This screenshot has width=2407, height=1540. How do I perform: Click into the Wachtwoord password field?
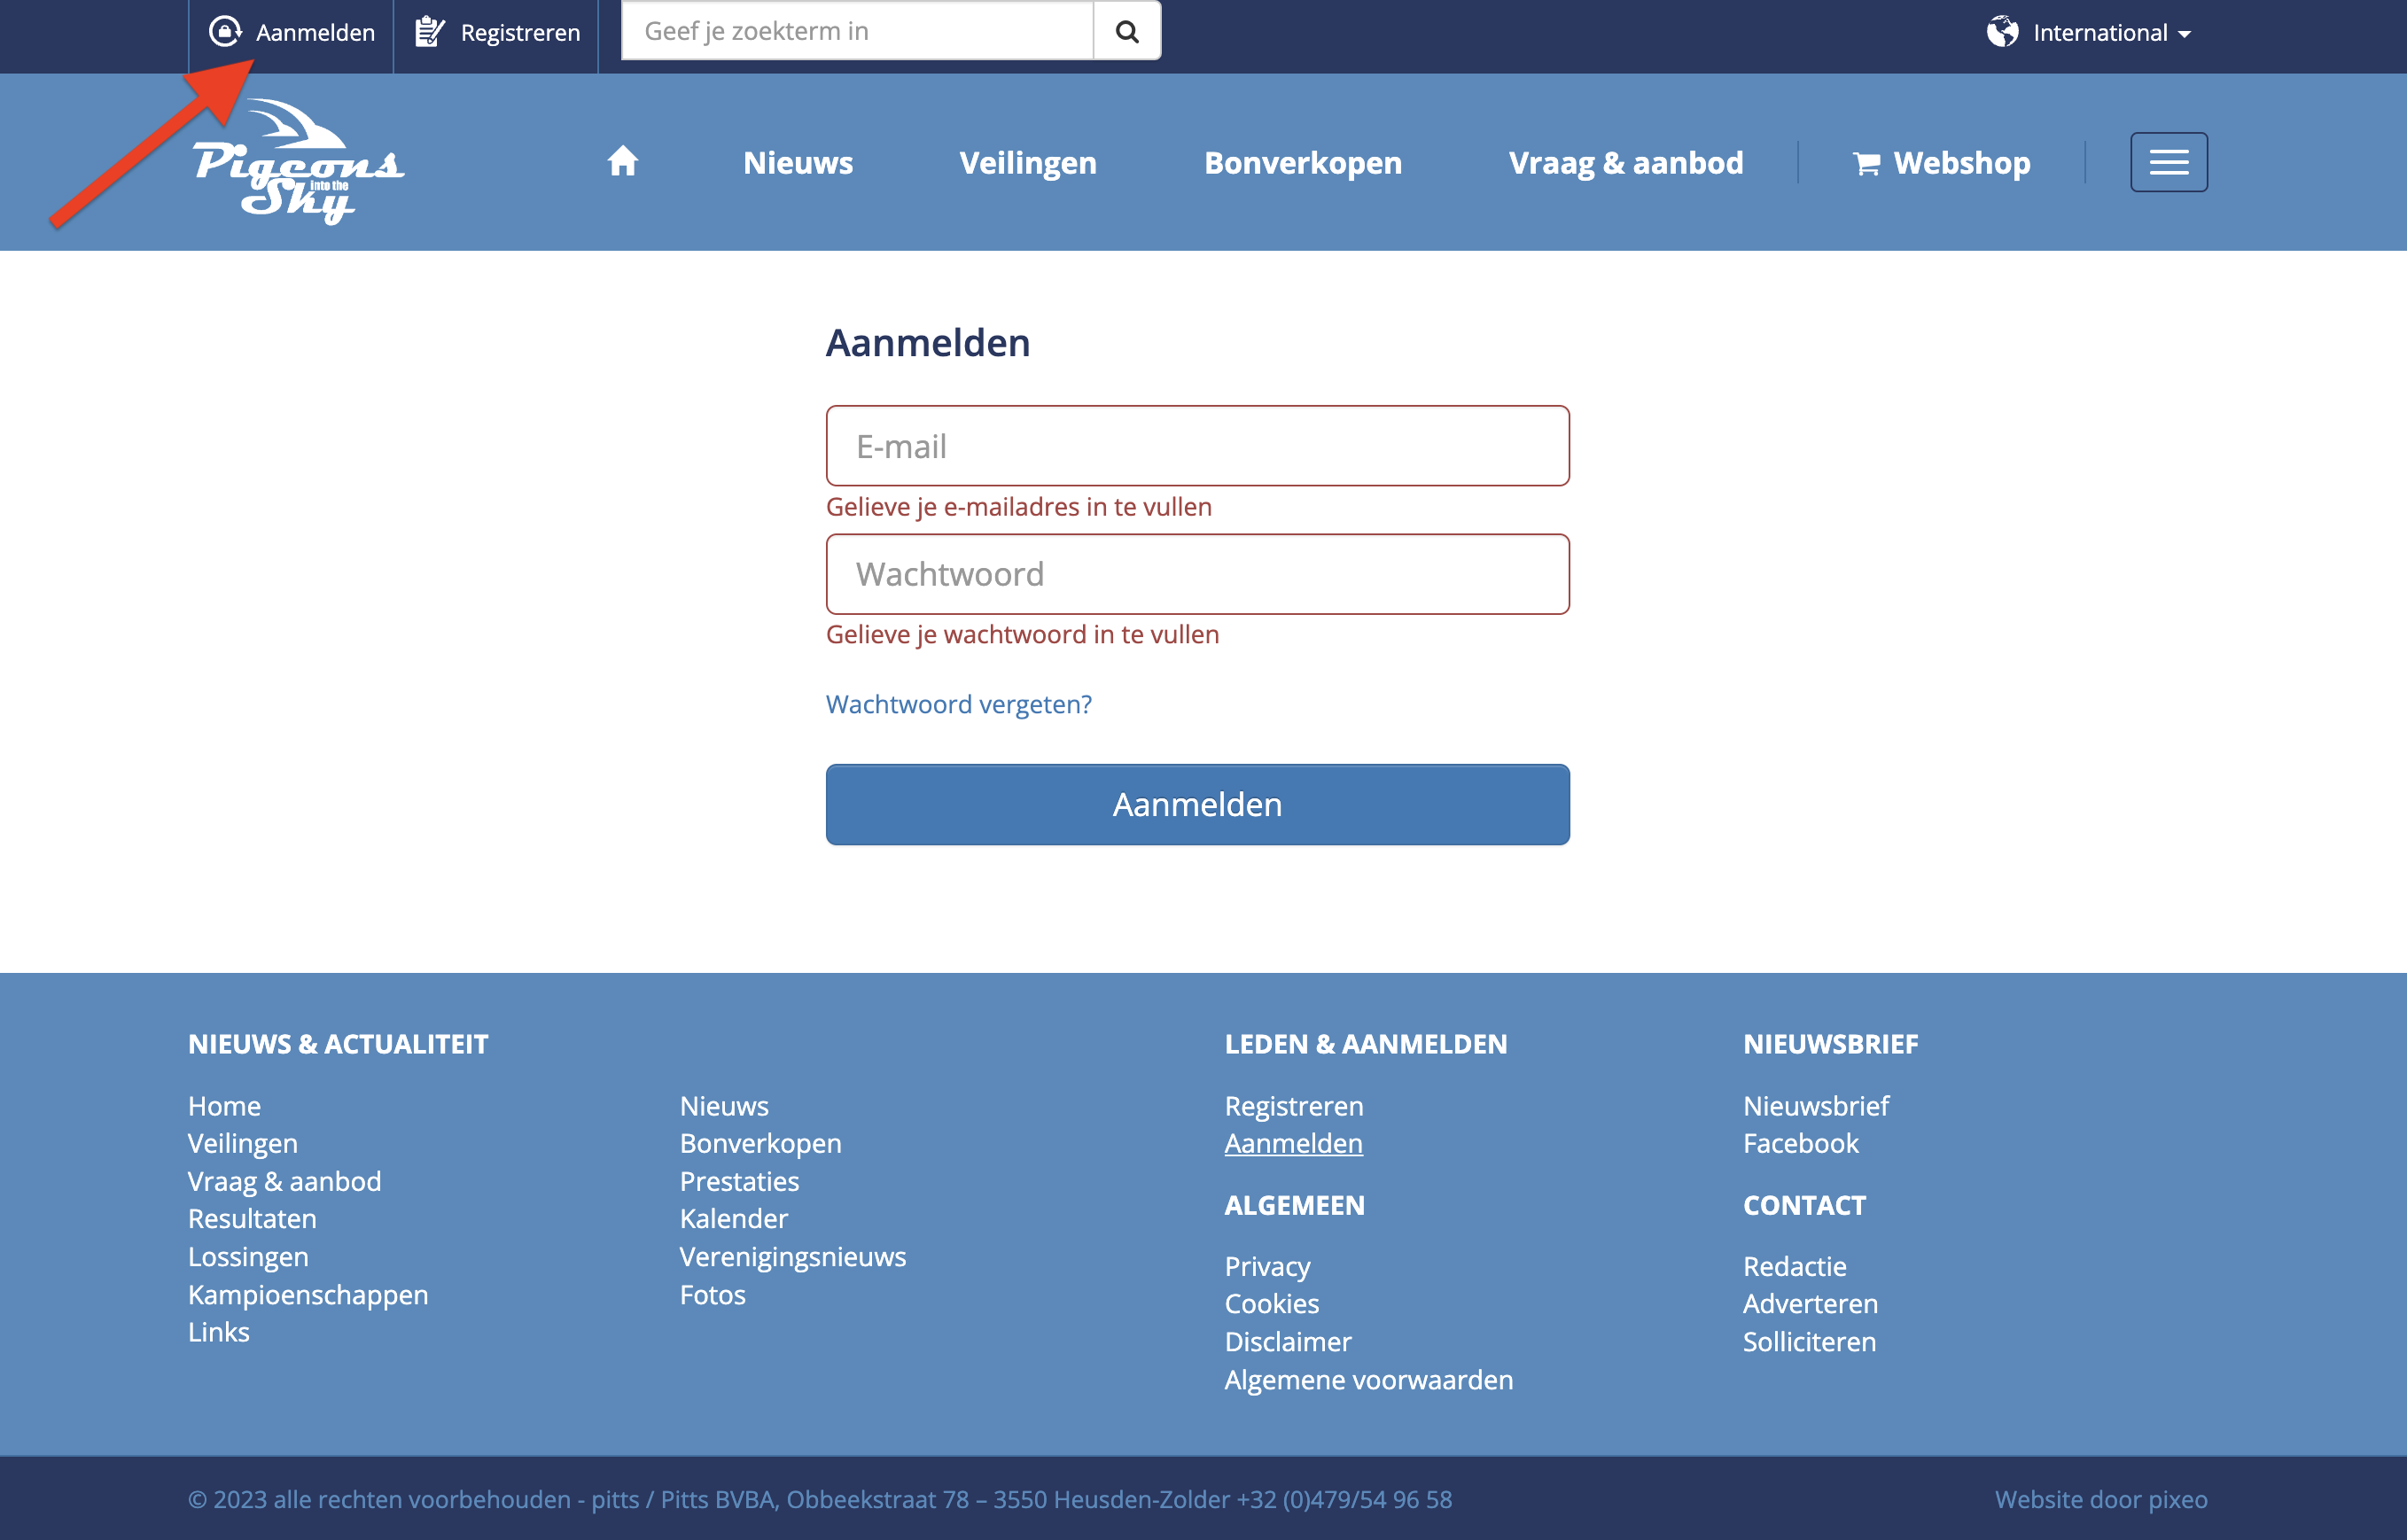click(x=1197, y=574)
